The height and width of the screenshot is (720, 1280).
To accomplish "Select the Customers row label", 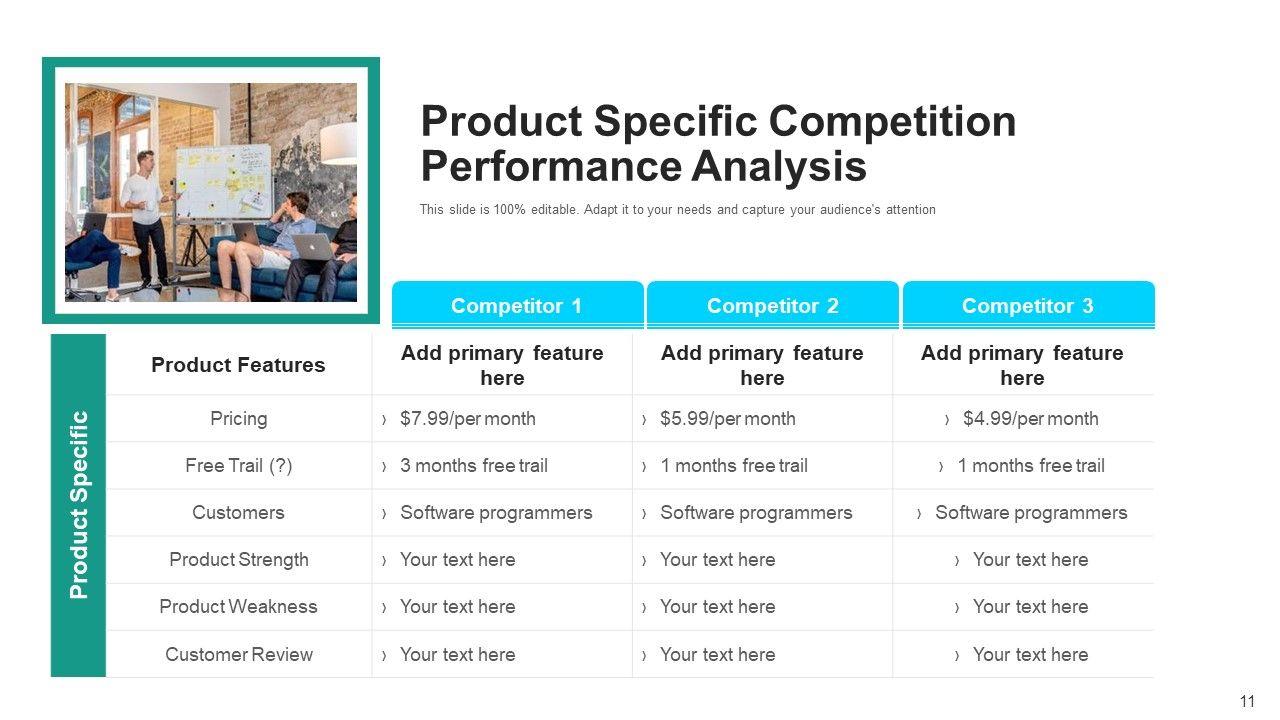I will (x=238, y=513).
